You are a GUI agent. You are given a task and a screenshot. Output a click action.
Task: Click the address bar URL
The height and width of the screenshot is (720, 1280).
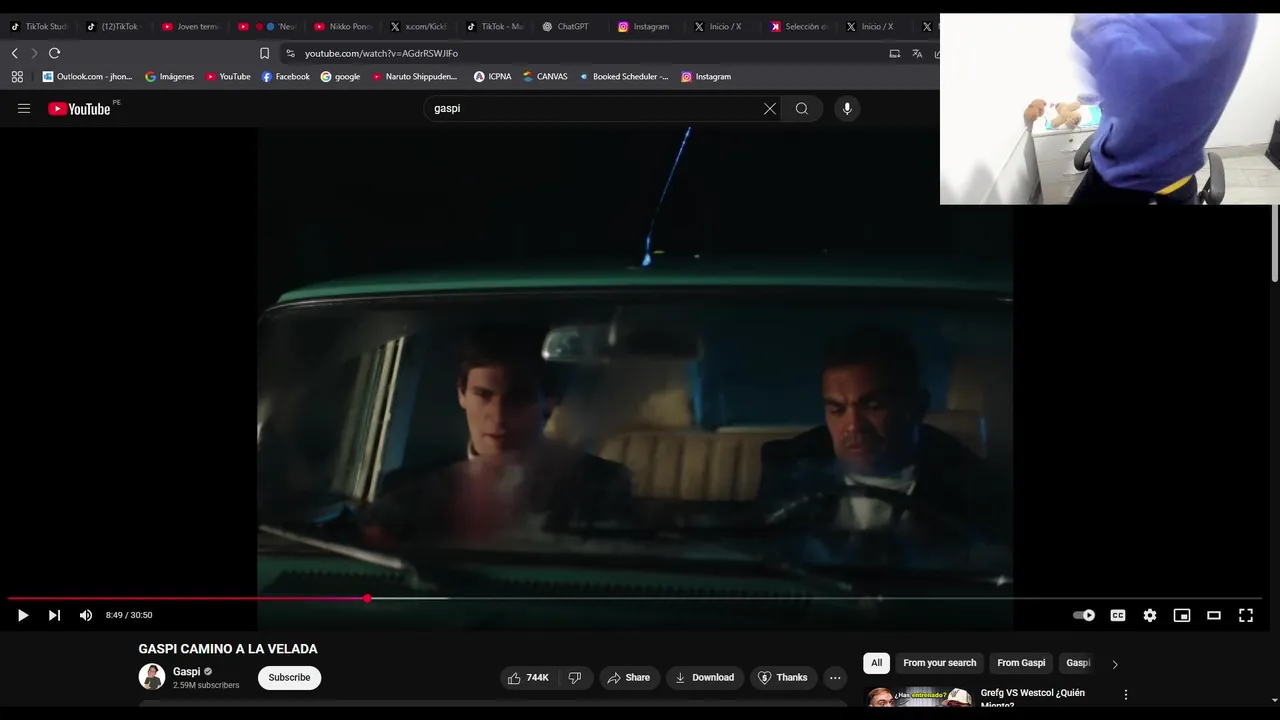[x=381, y=53]
